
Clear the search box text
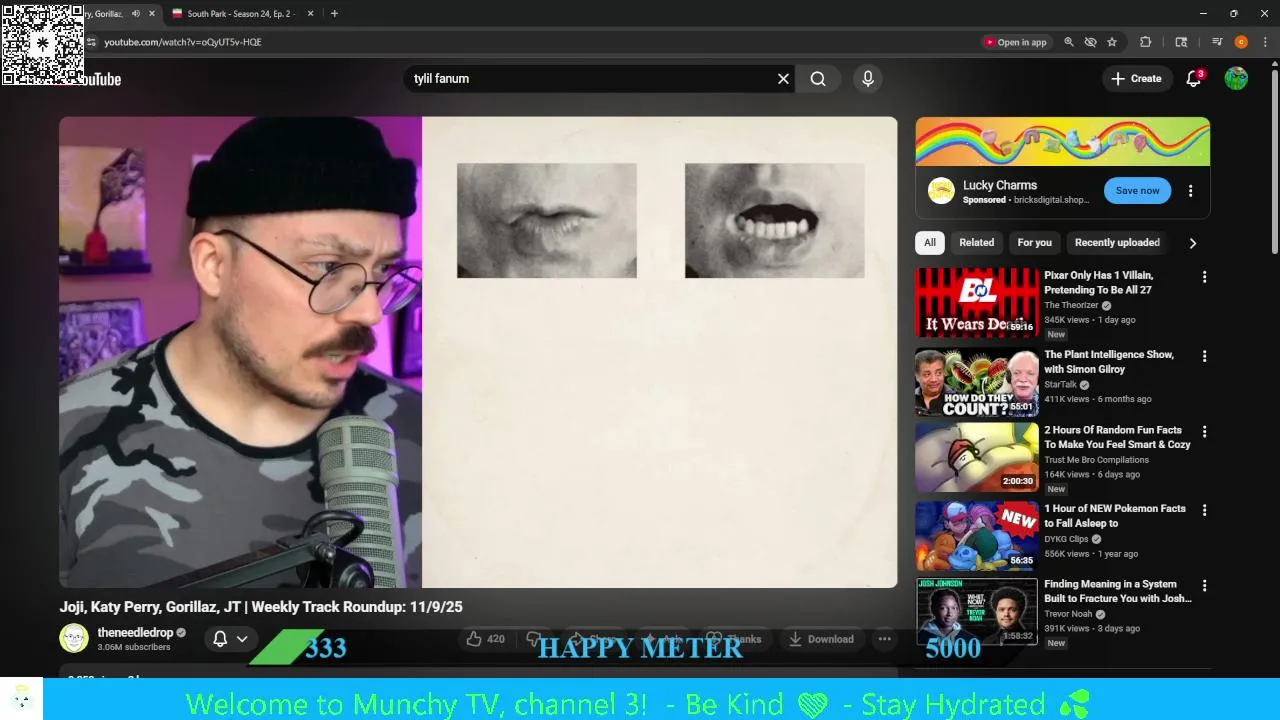pos(783,79)
